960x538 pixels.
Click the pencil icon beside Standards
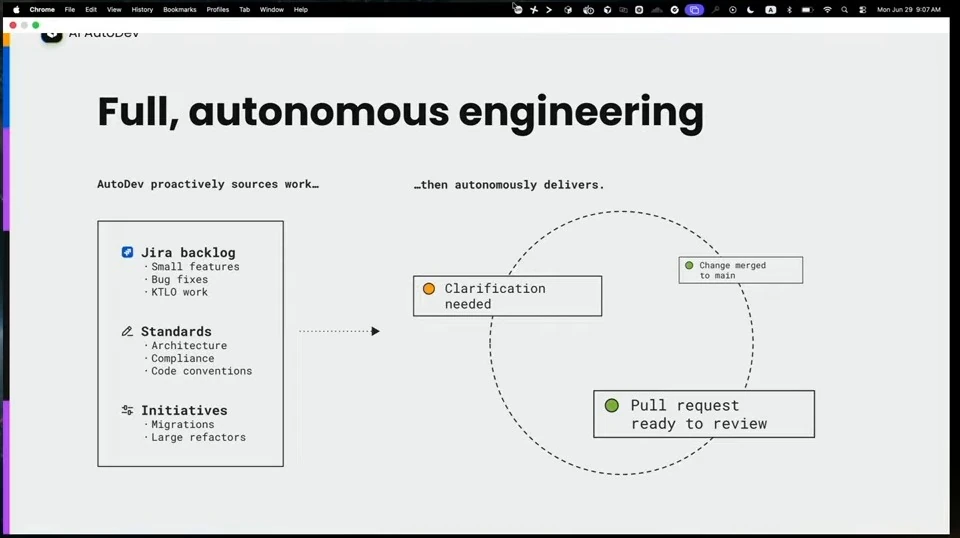(x=127, y=331)
